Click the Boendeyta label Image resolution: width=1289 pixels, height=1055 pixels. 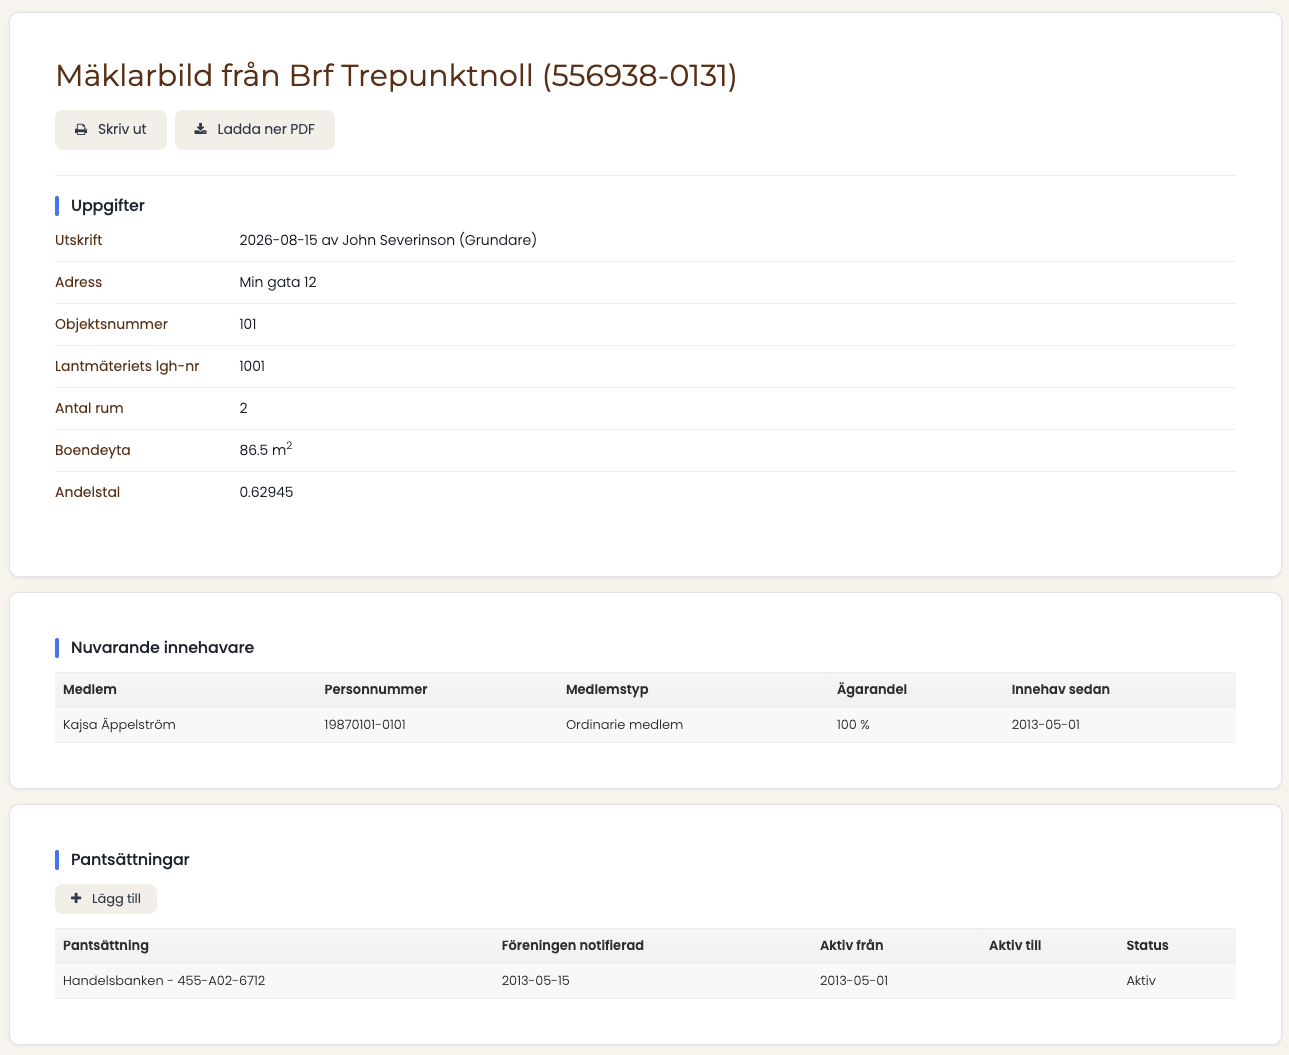pos(93,450)
